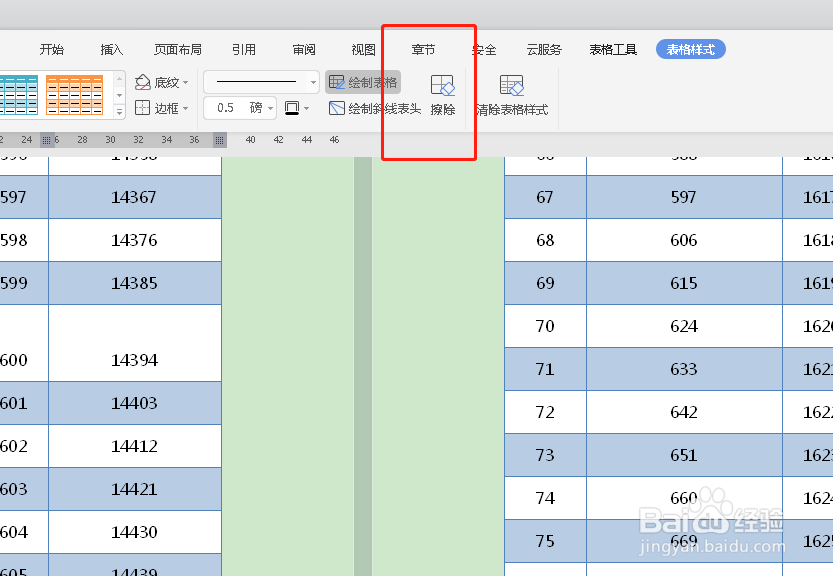This screenshot has width=833, height=576.
Task: Switch to the 审阅 tab
Action: point(304,50)
